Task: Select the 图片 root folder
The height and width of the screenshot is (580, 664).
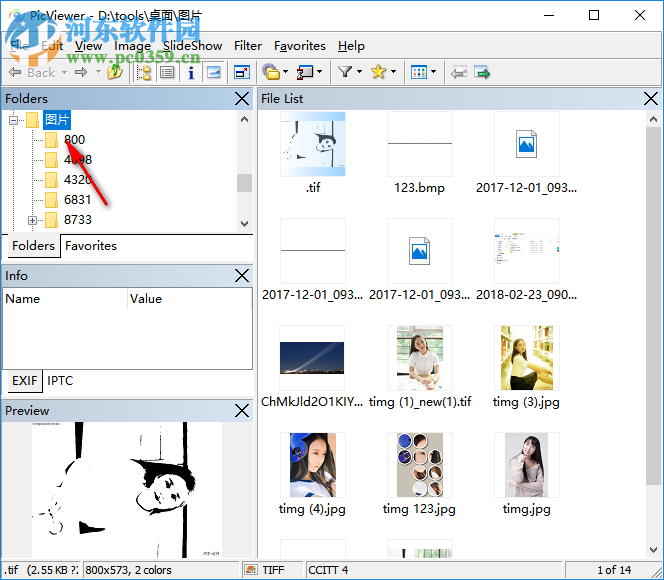Action: tap(56, 120)
